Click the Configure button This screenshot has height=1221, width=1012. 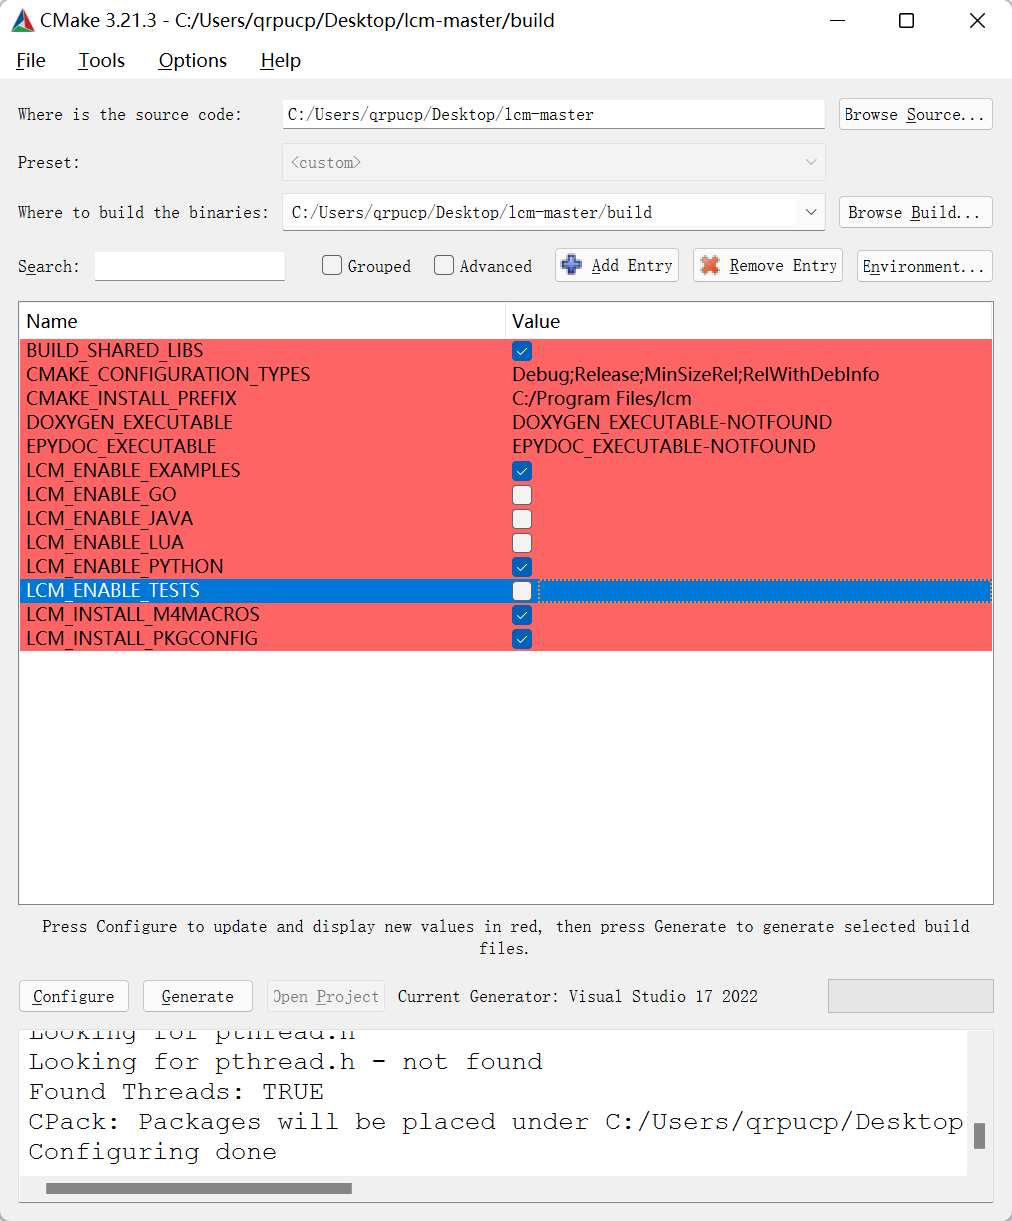click(x=74, y=996)
